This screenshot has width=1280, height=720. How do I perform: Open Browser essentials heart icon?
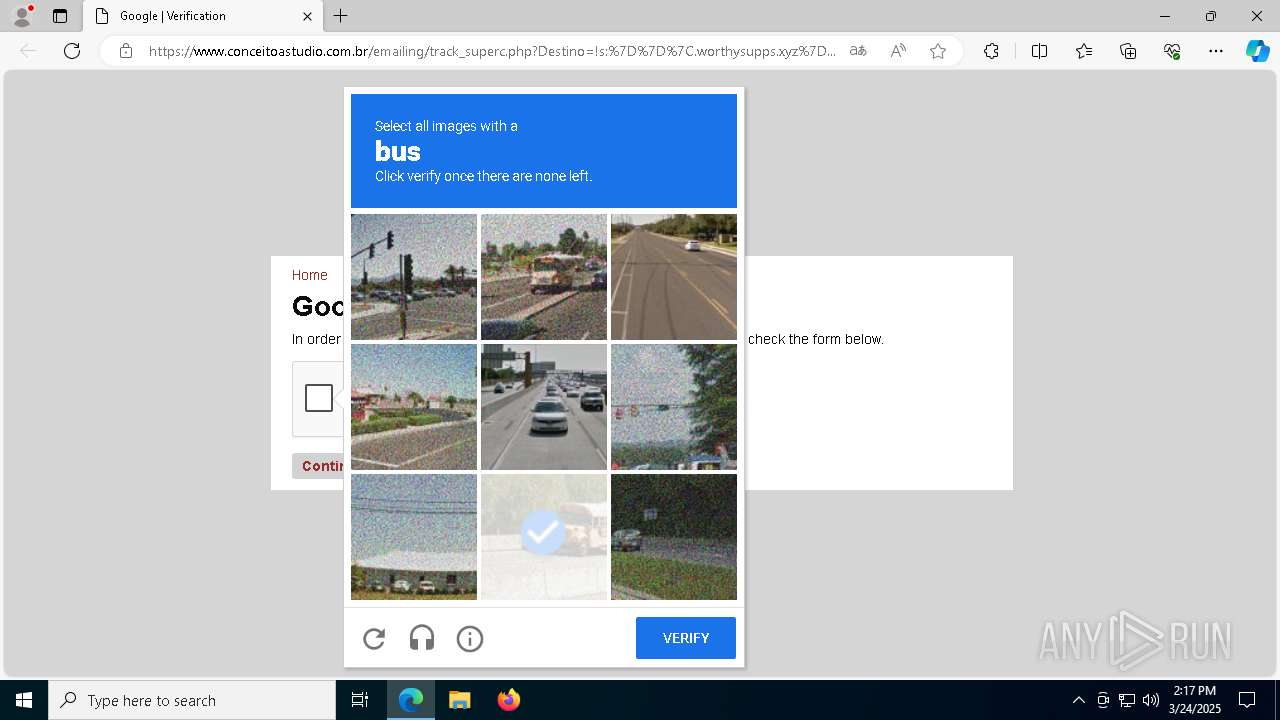[1172, 51]
